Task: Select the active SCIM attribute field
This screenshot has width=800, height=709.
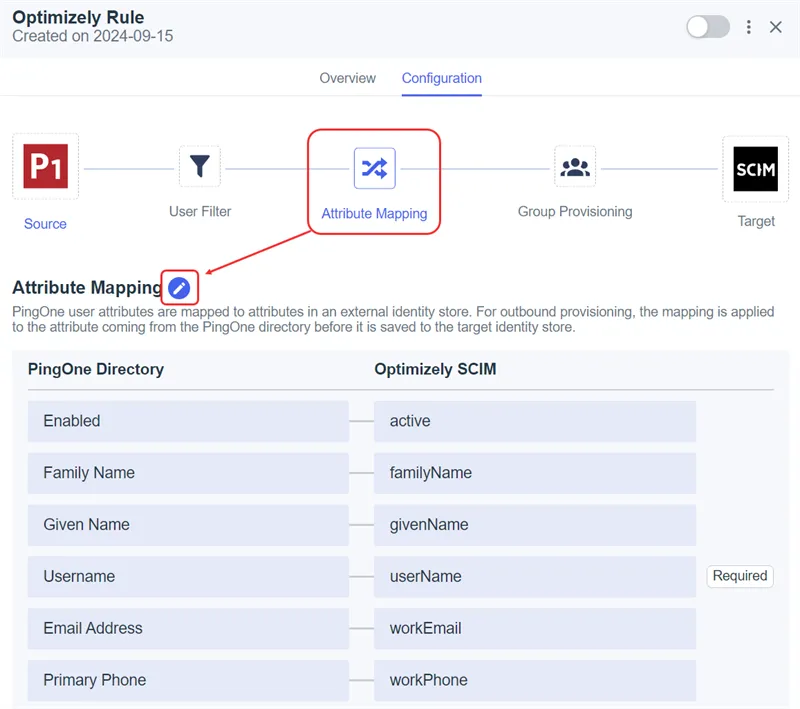Action: coord(535,421)
